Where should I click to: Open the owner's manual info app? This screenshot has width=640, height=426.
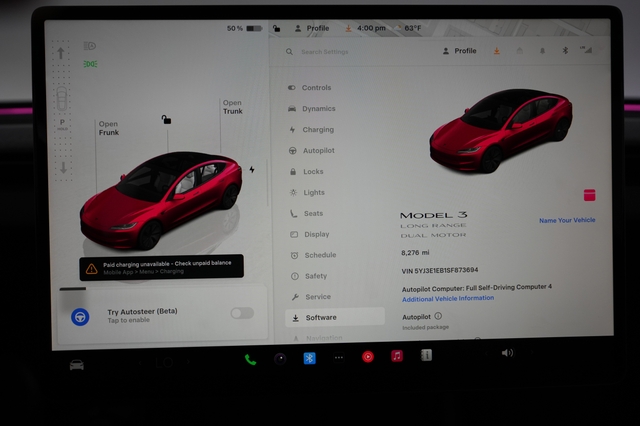click(426, 355)
